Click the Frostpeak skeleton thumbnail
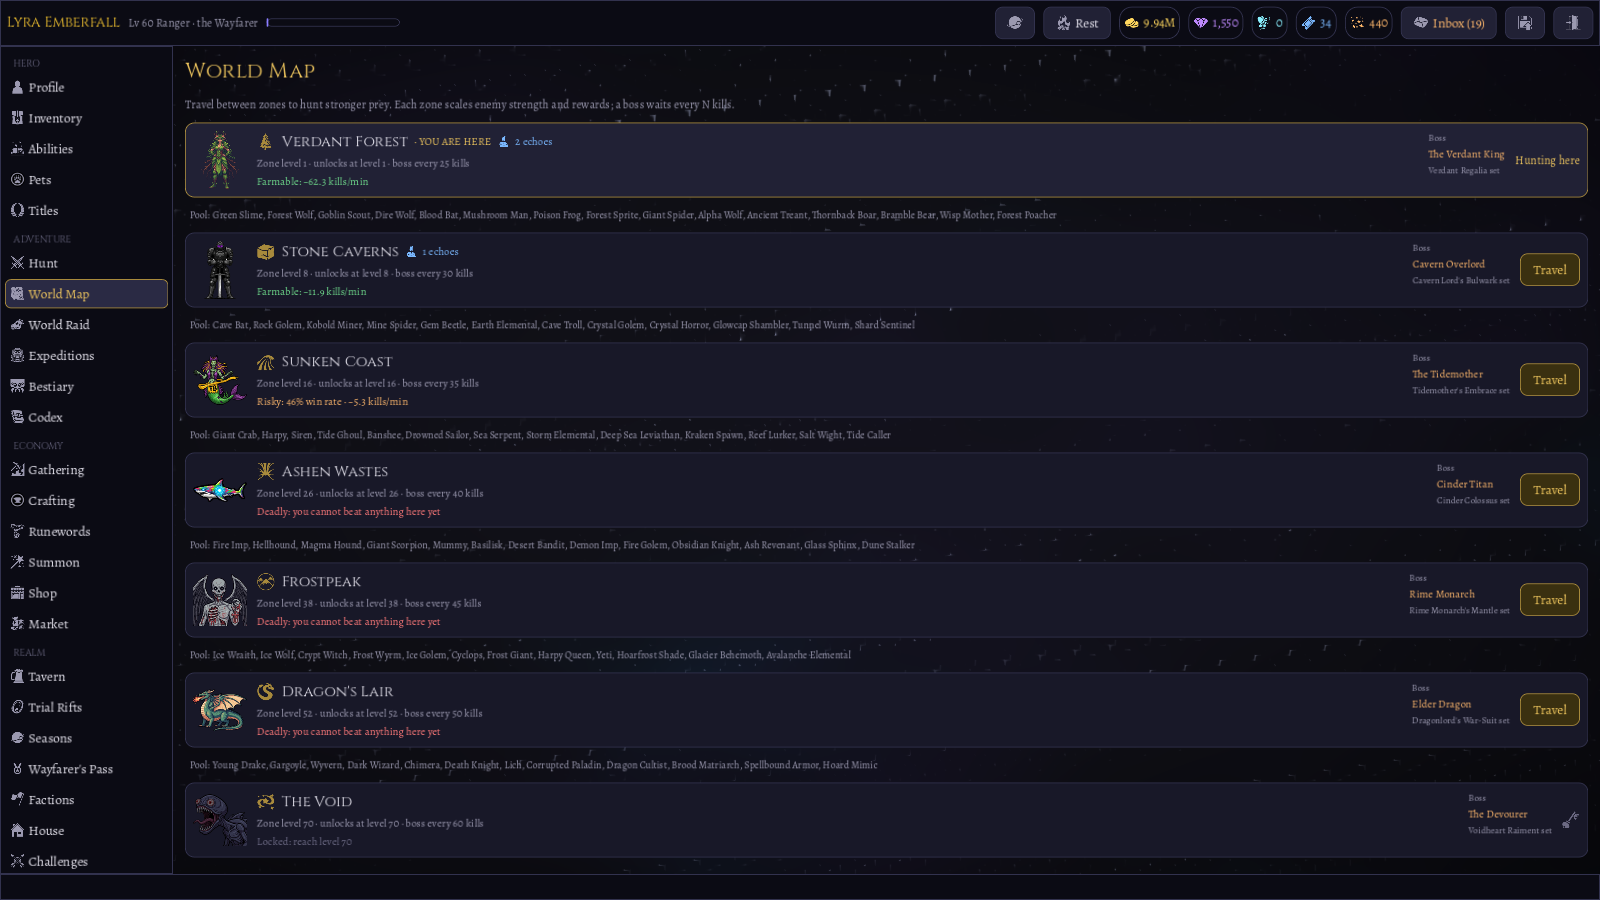The image size is (1600, 900). coord(220,600)
